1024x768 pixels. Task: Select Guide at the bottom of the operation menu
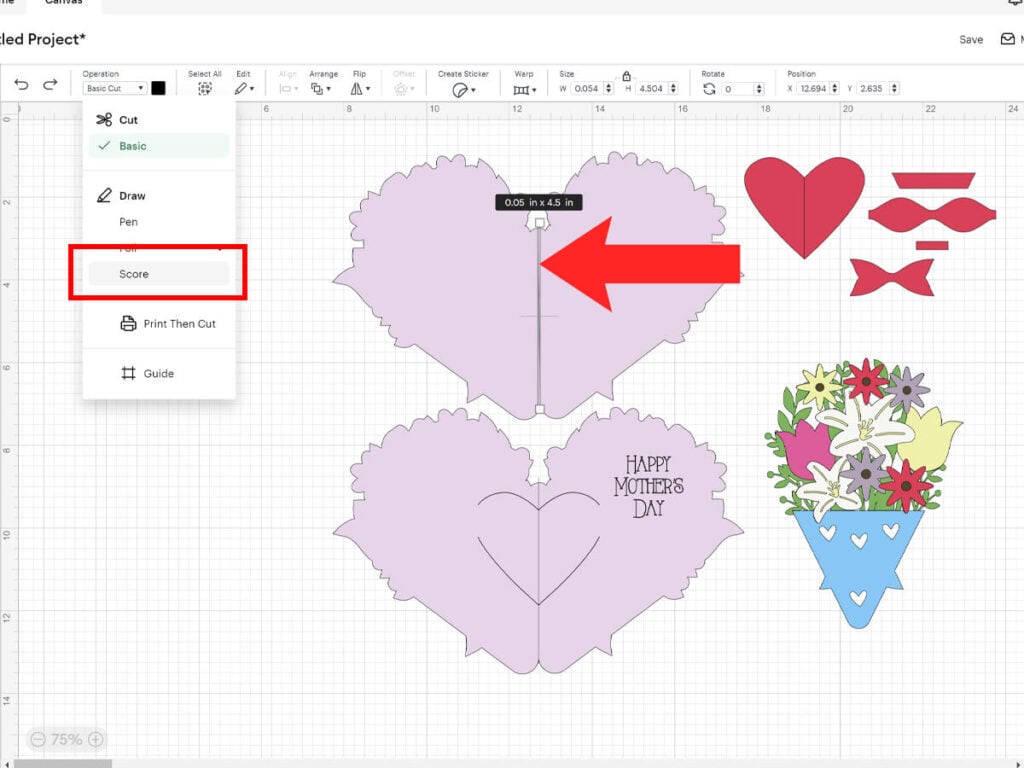tap(157, 373)
